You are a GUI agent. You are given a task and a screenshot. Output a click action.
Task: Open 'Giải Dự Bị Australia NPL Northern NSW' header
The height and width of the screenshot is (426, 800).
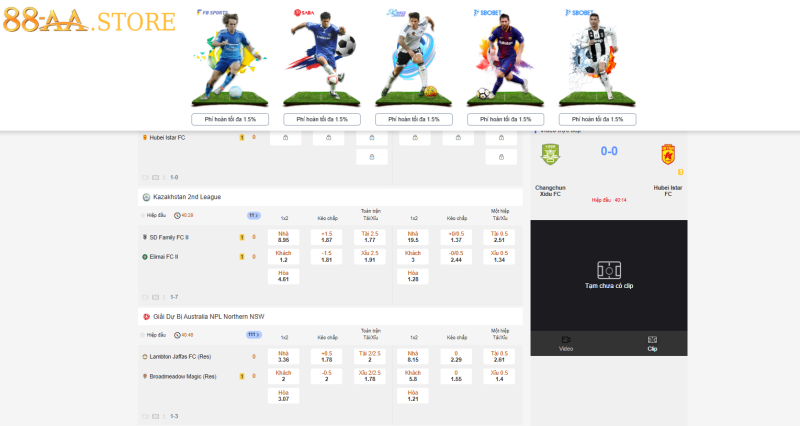(330, 317)
